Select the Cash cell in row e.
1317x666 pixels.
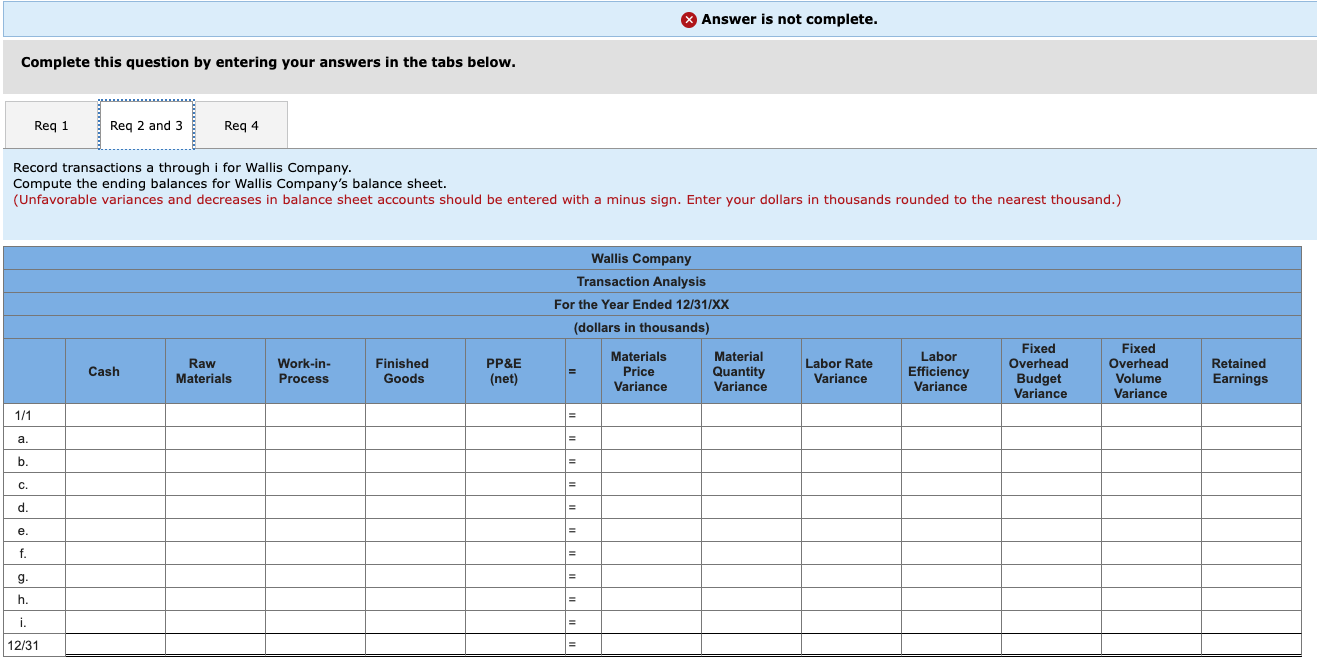pyautogui.click(x=116, y=530)
